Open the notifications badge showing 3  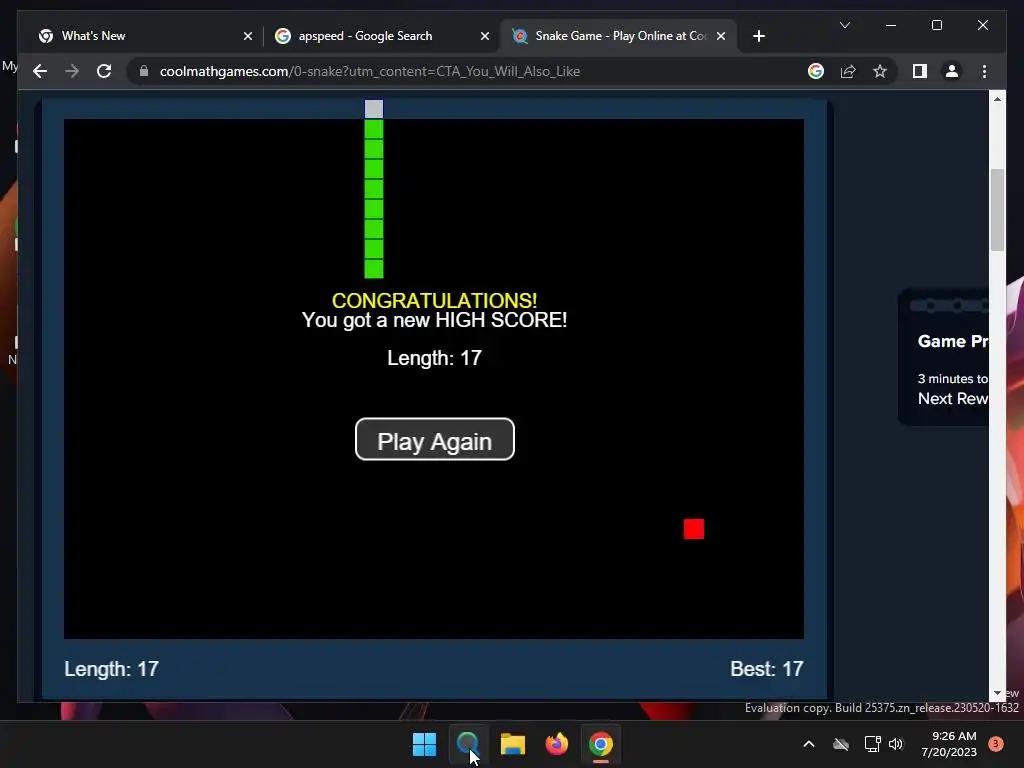point(995,744)
